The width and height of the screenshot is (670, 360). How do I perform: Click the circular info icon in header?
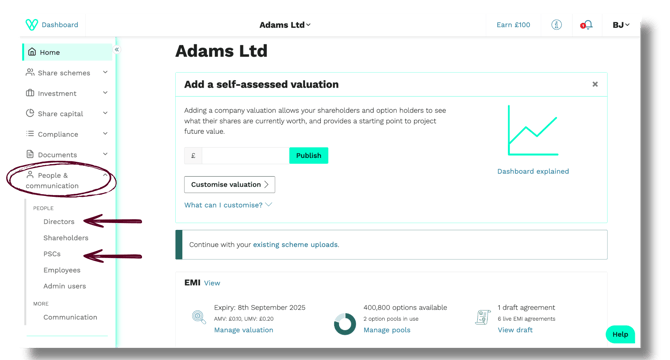[x=556, y=25]
